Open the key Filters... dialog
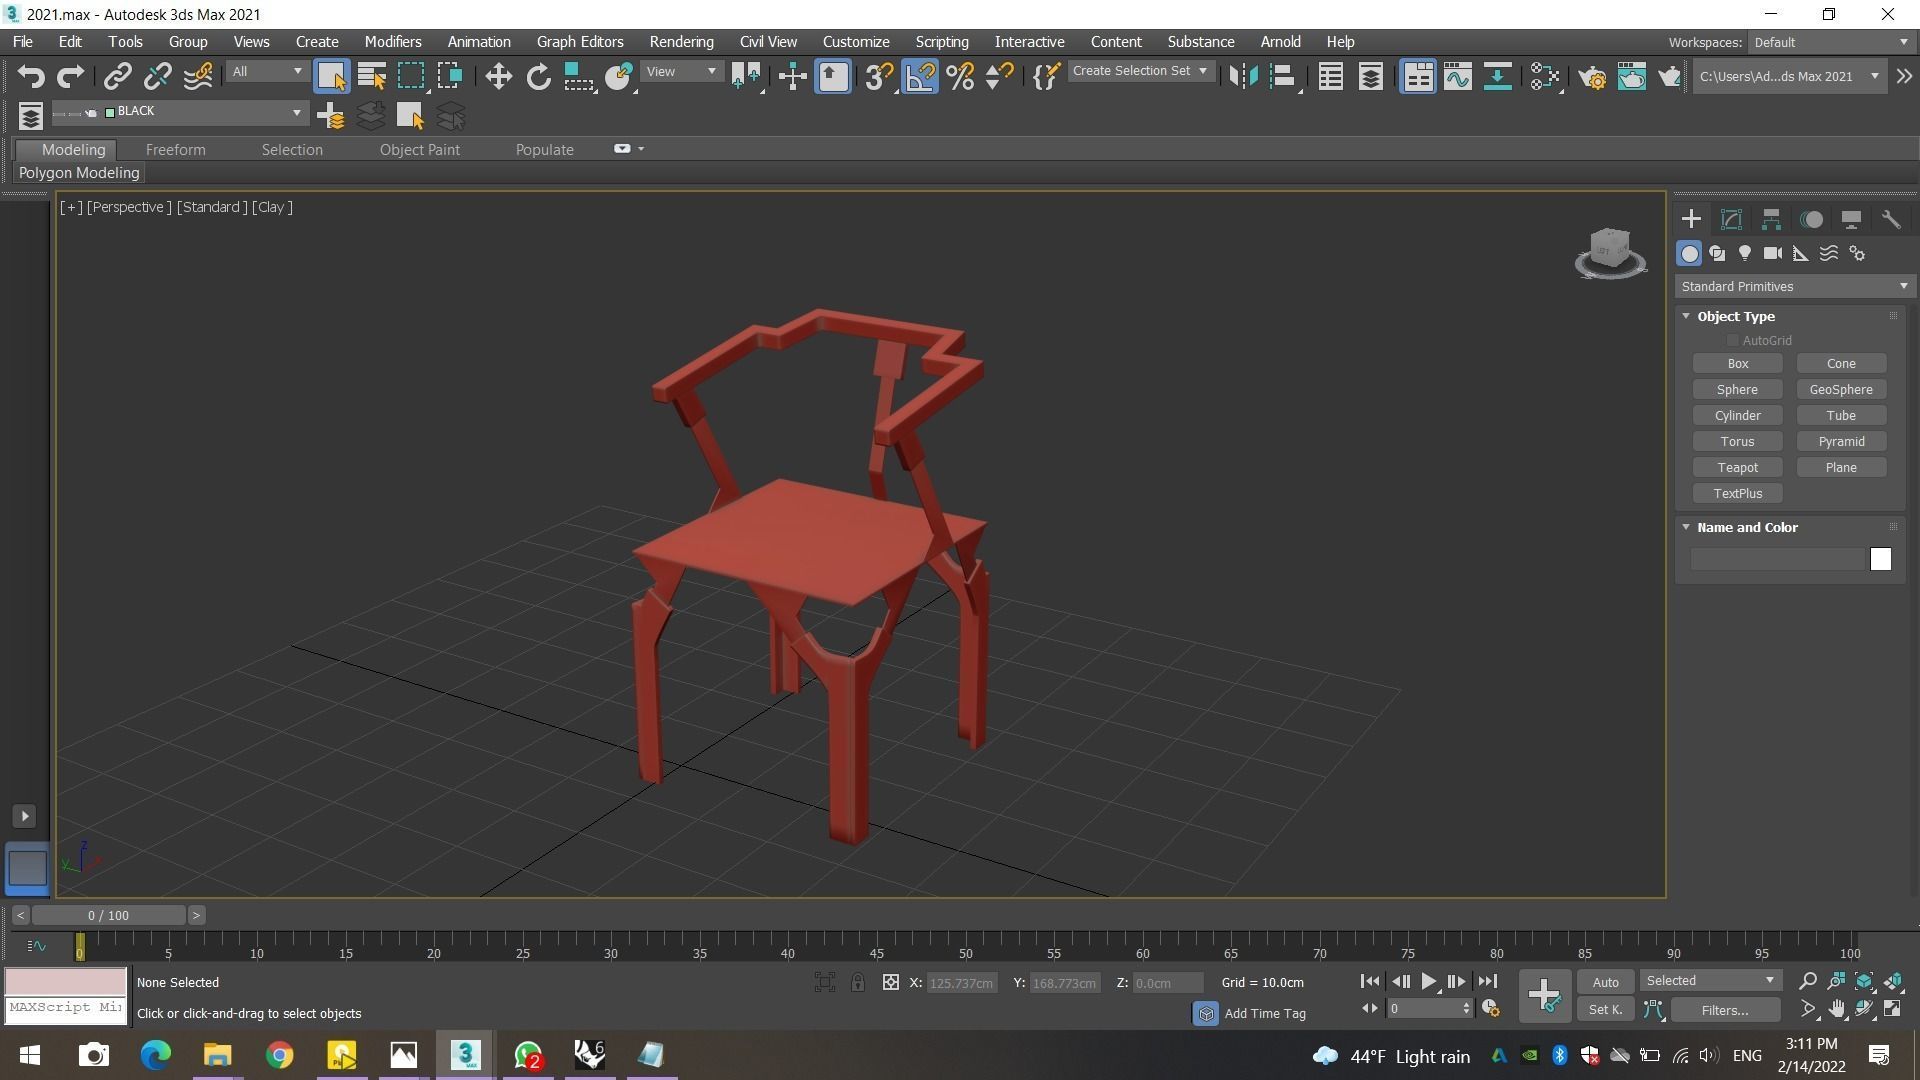Viewport: 1920px width, 1080px height. coord(1725,1010)
